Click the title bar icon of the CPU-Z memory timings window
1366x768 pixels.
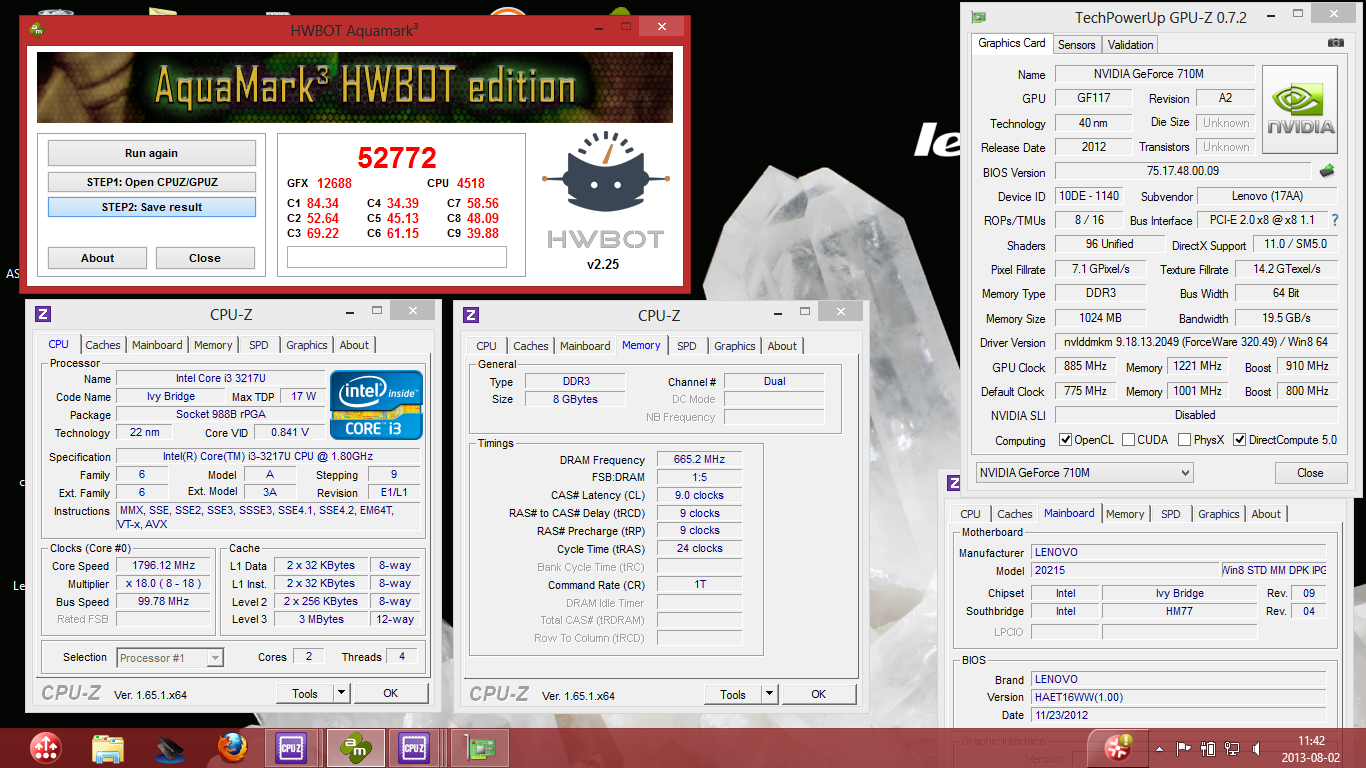(471, 315)
